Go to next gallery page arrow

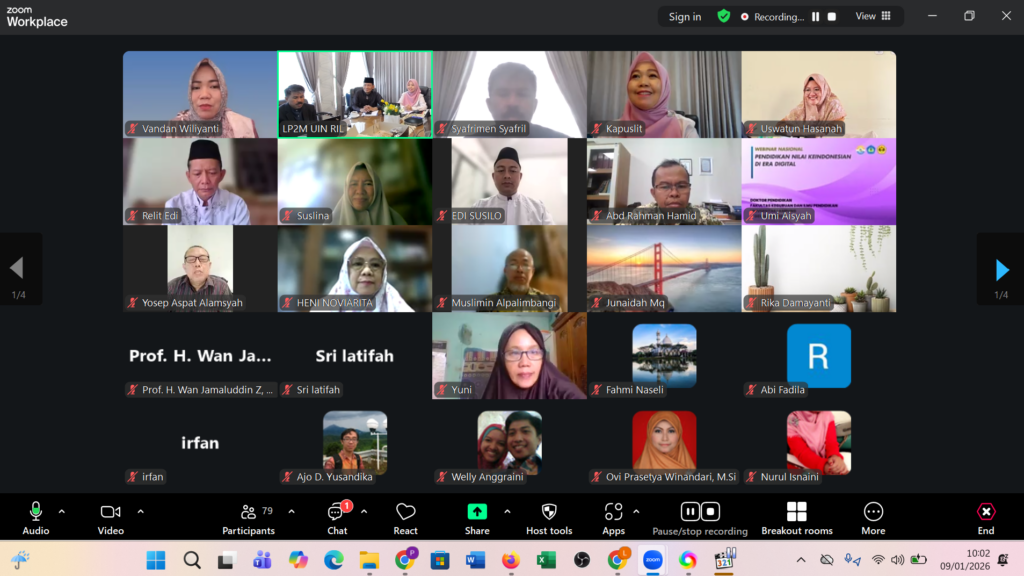(x=1002, y=269)
